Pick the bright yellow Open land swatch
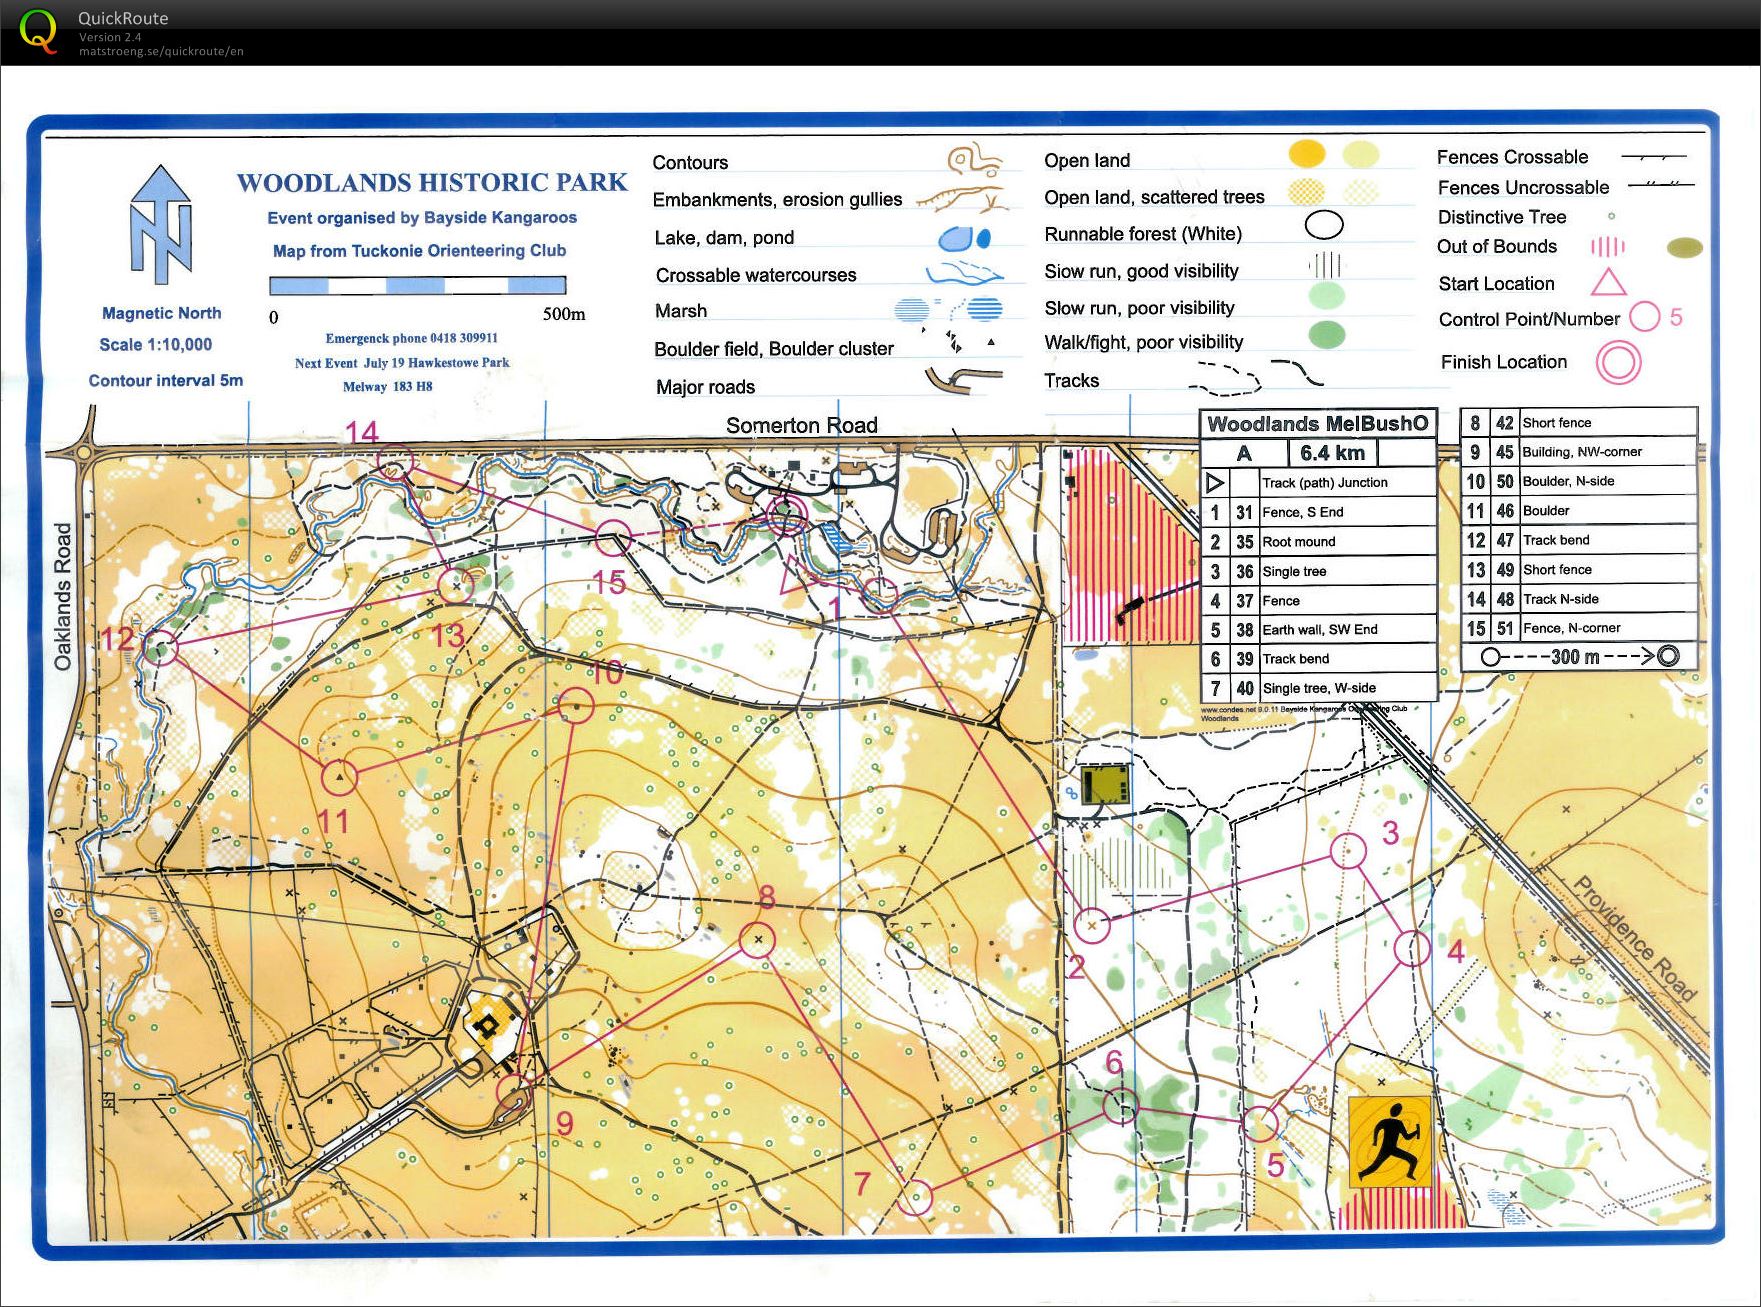 [x=1306, y=154]
